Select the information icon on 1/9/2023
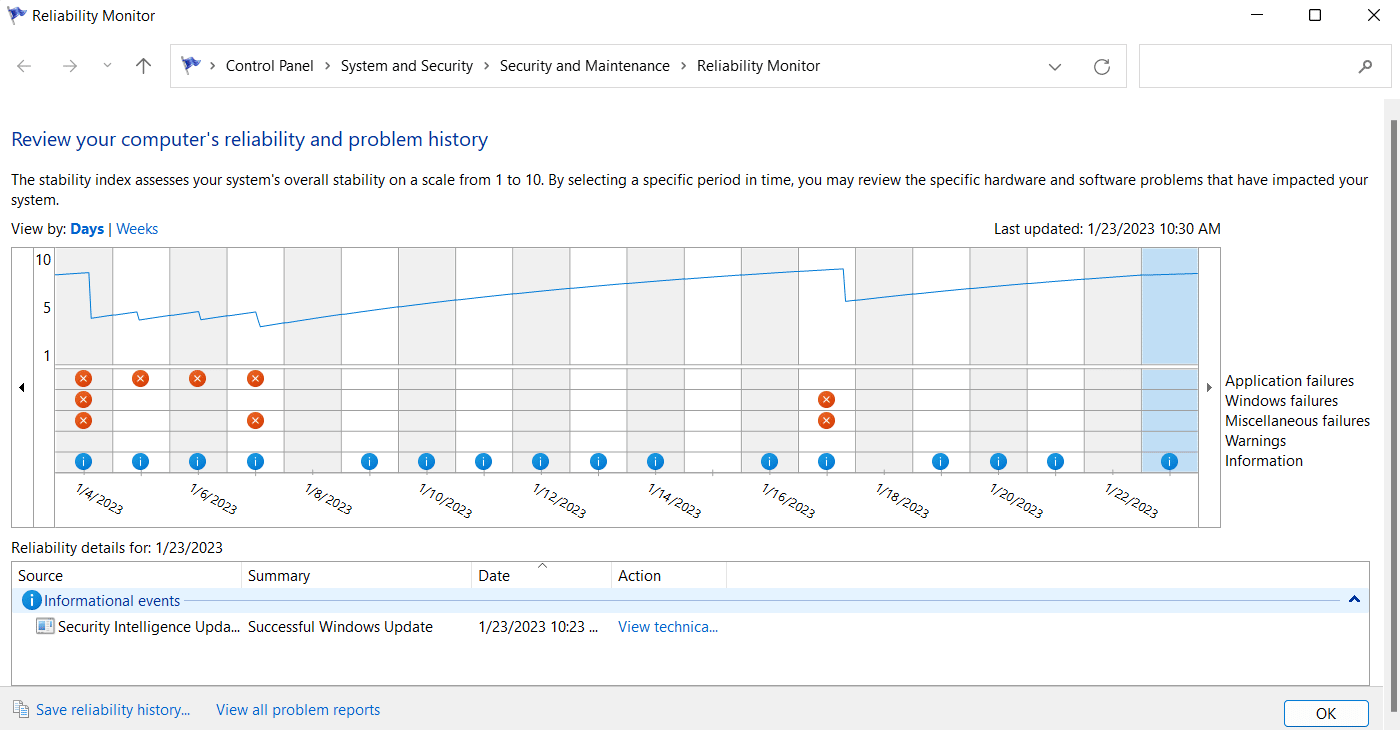Screen dimensions: 1400x730 point(369,461)
